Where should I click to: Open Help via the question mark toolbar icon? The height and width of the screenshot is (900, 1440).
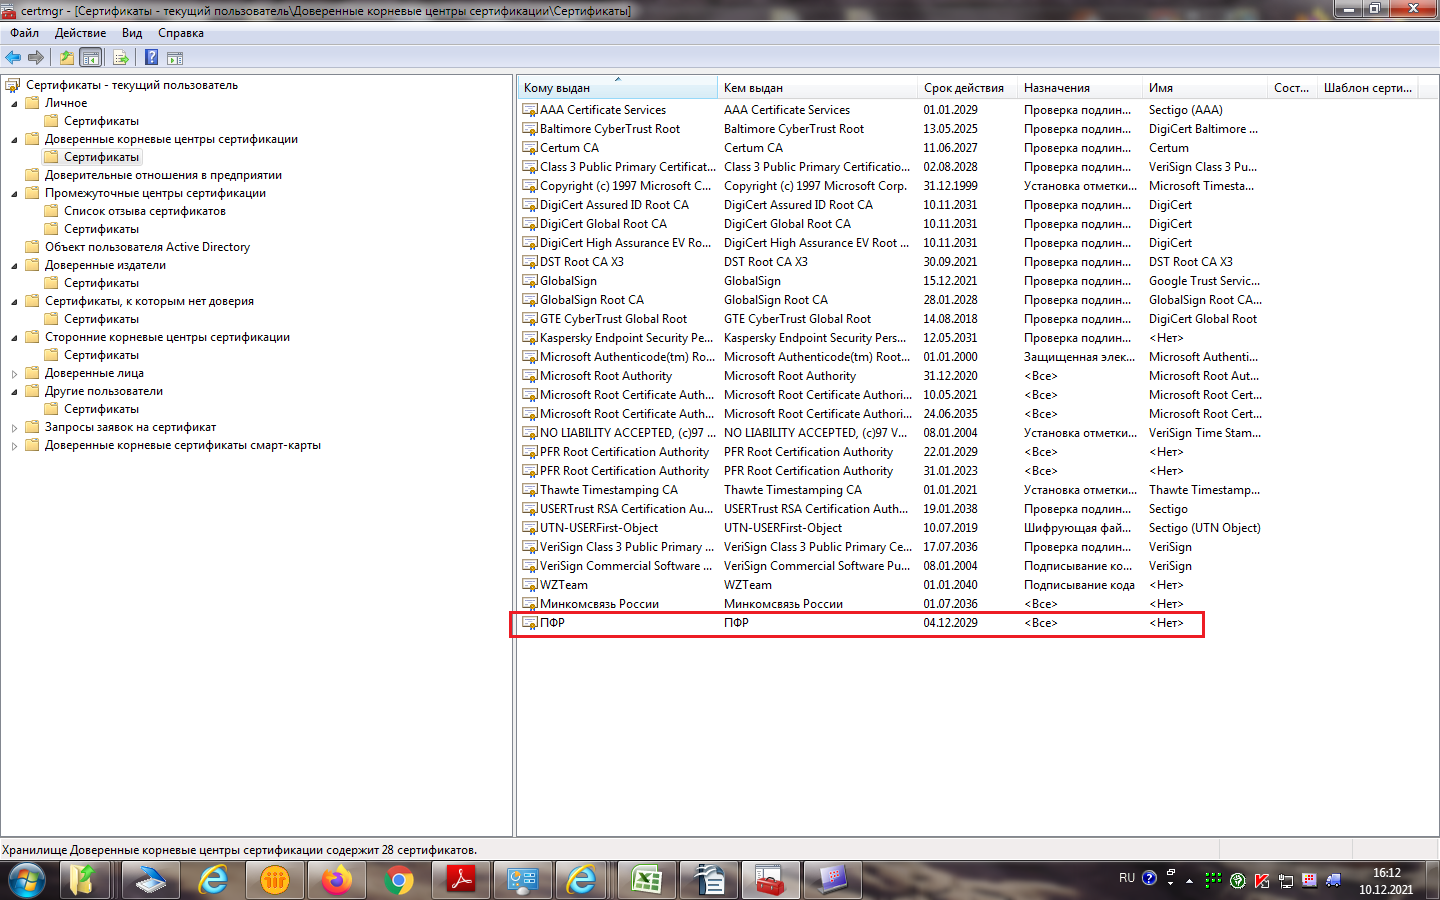(151, 58)
